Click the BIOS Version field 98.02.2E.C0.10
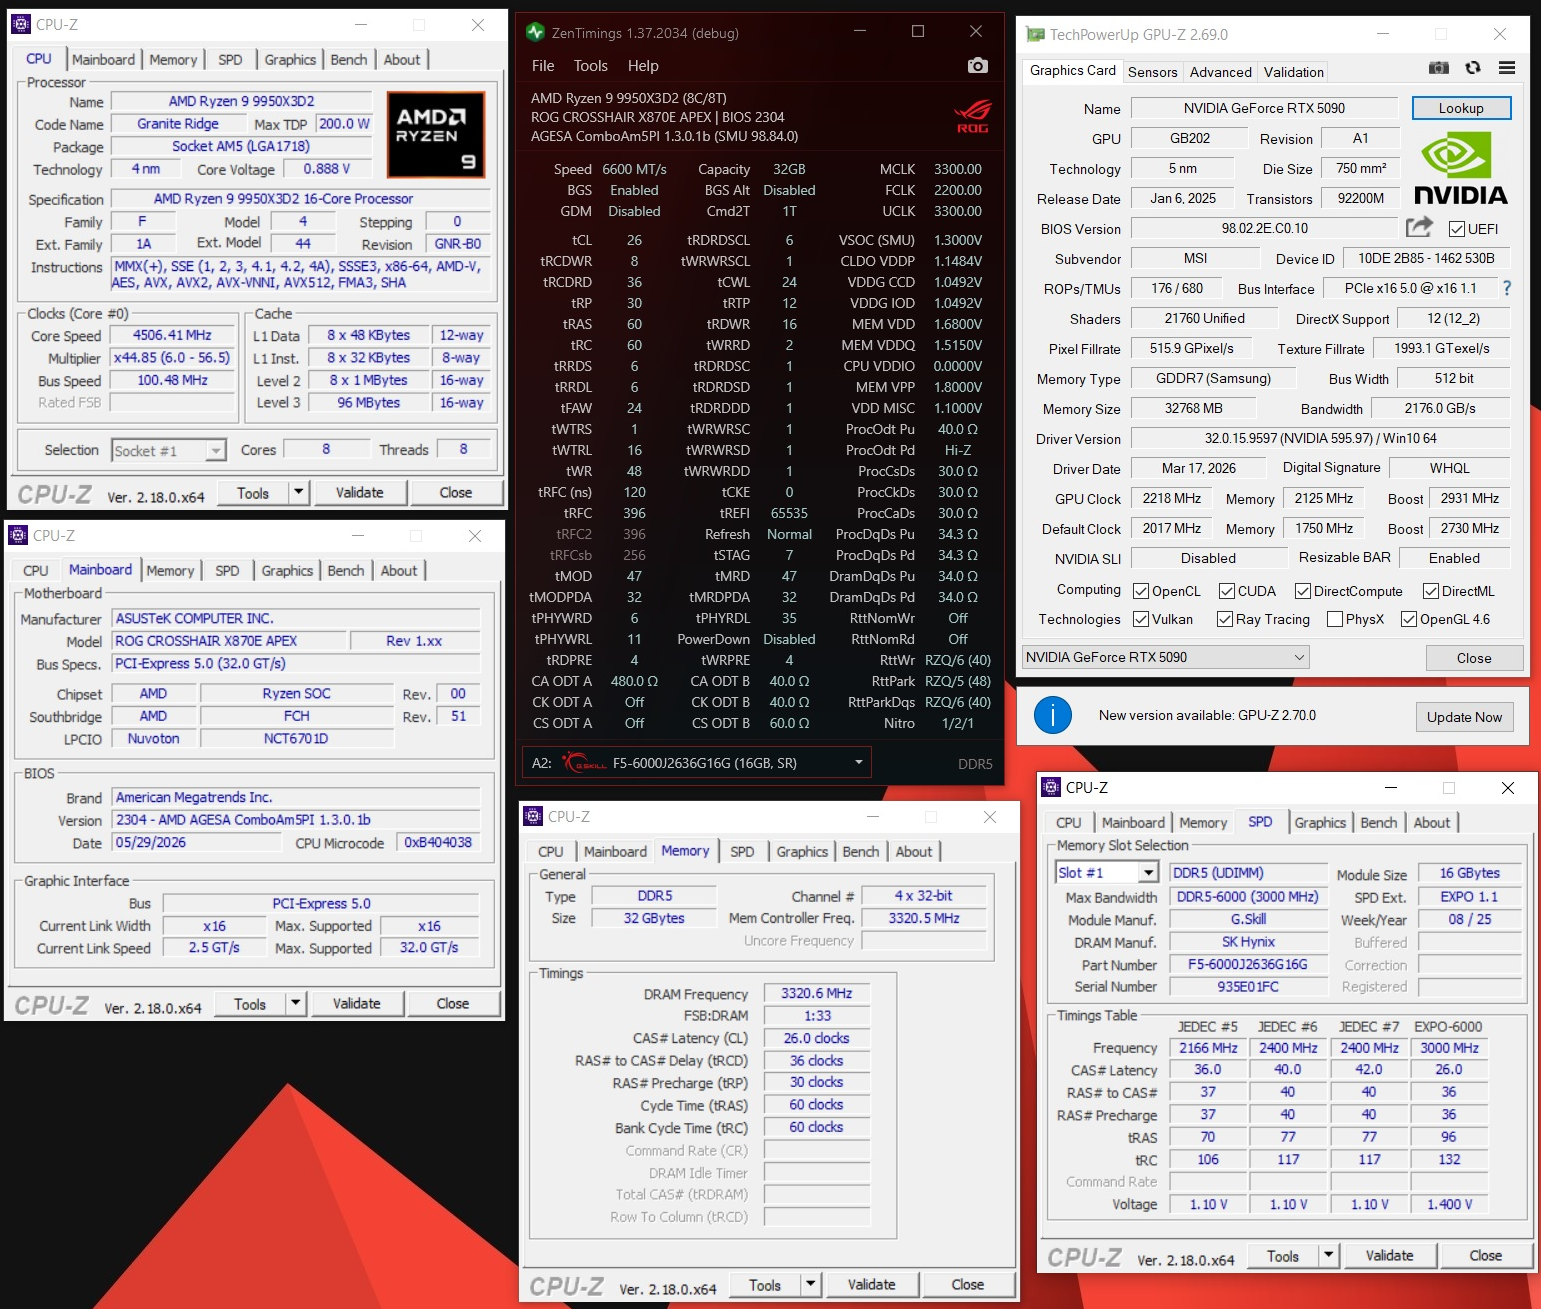1541x1309 pixels. click(1265, 228)
